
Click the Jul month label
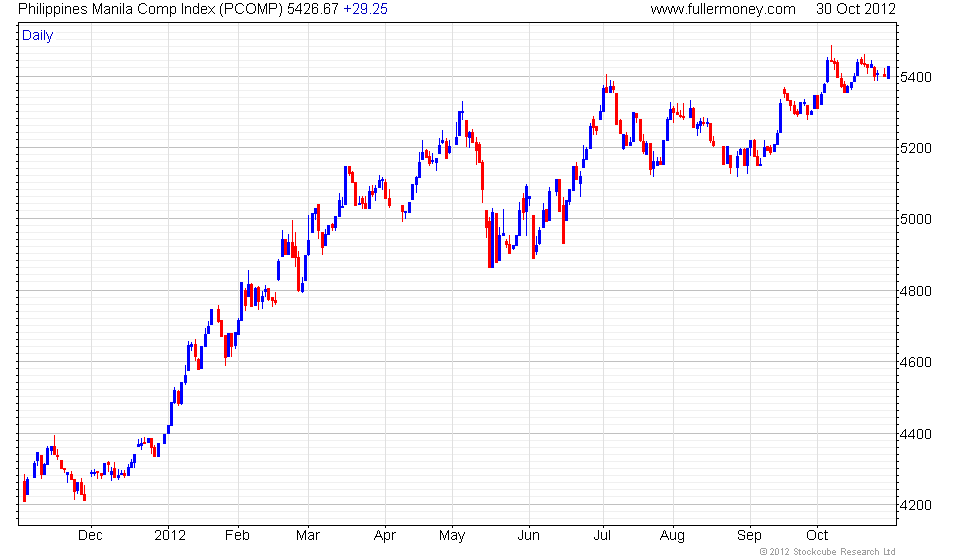[x=602, y=536]
